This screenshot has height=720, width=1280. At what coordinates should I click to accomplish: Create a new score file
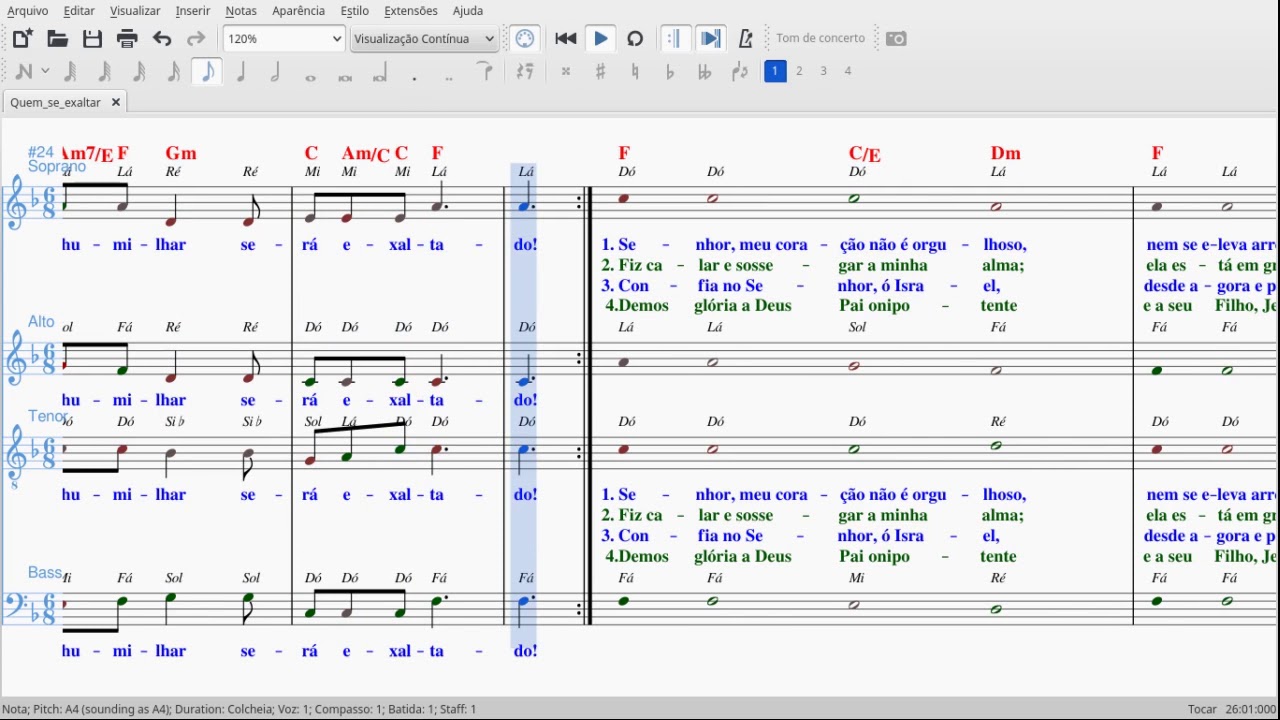pyautogui.click(x=23, y=39)
